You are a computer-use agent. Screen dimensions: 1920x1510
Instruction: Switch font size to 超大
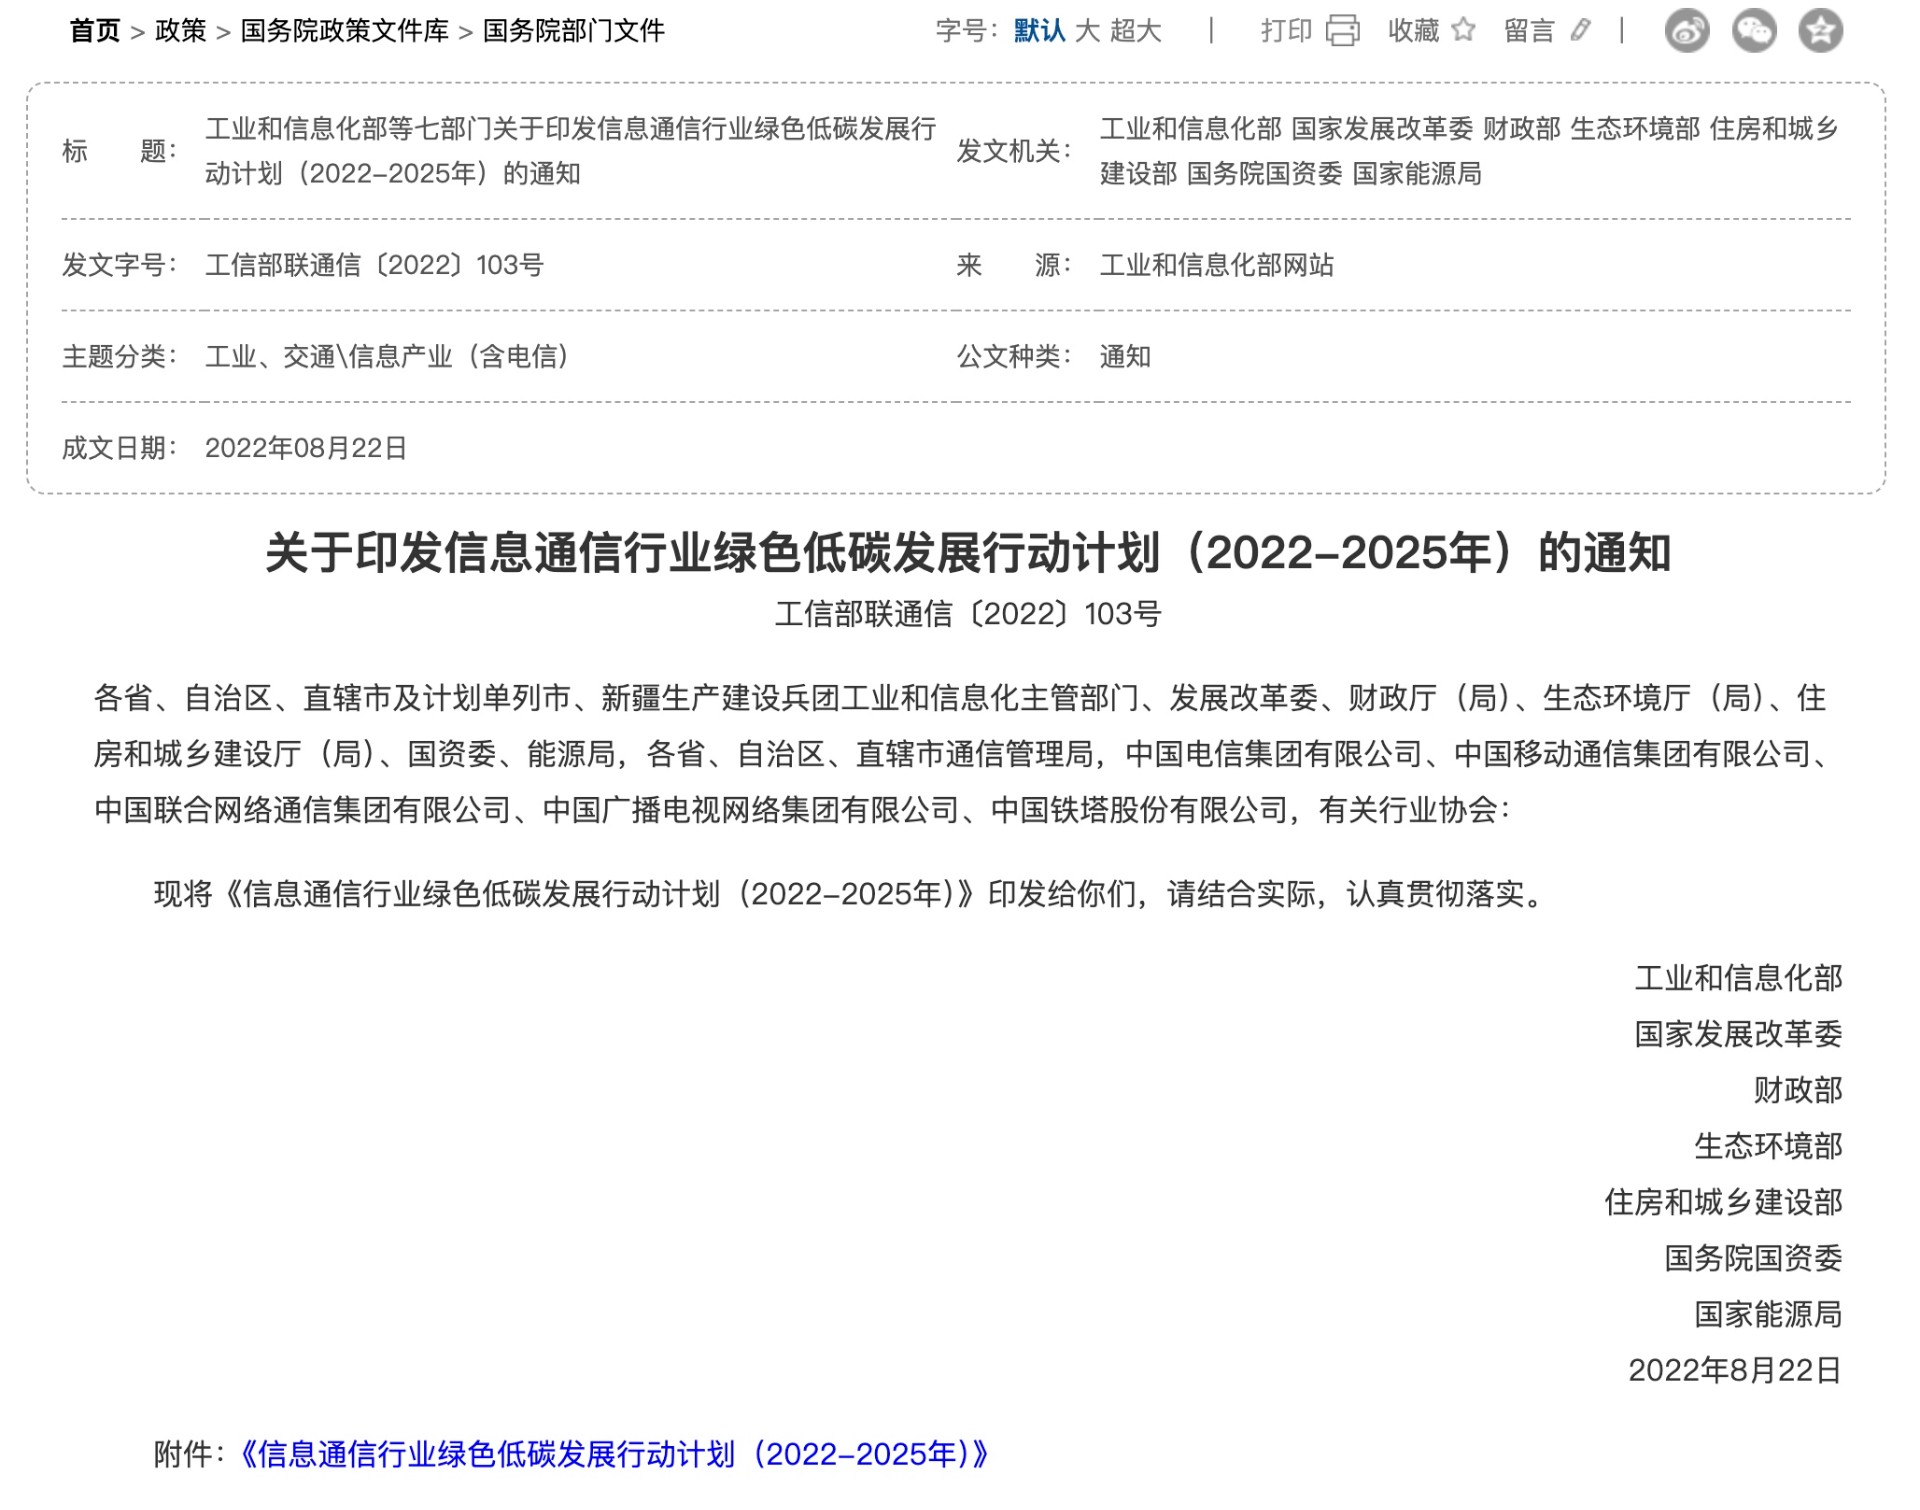click(x=1136, y=31)
